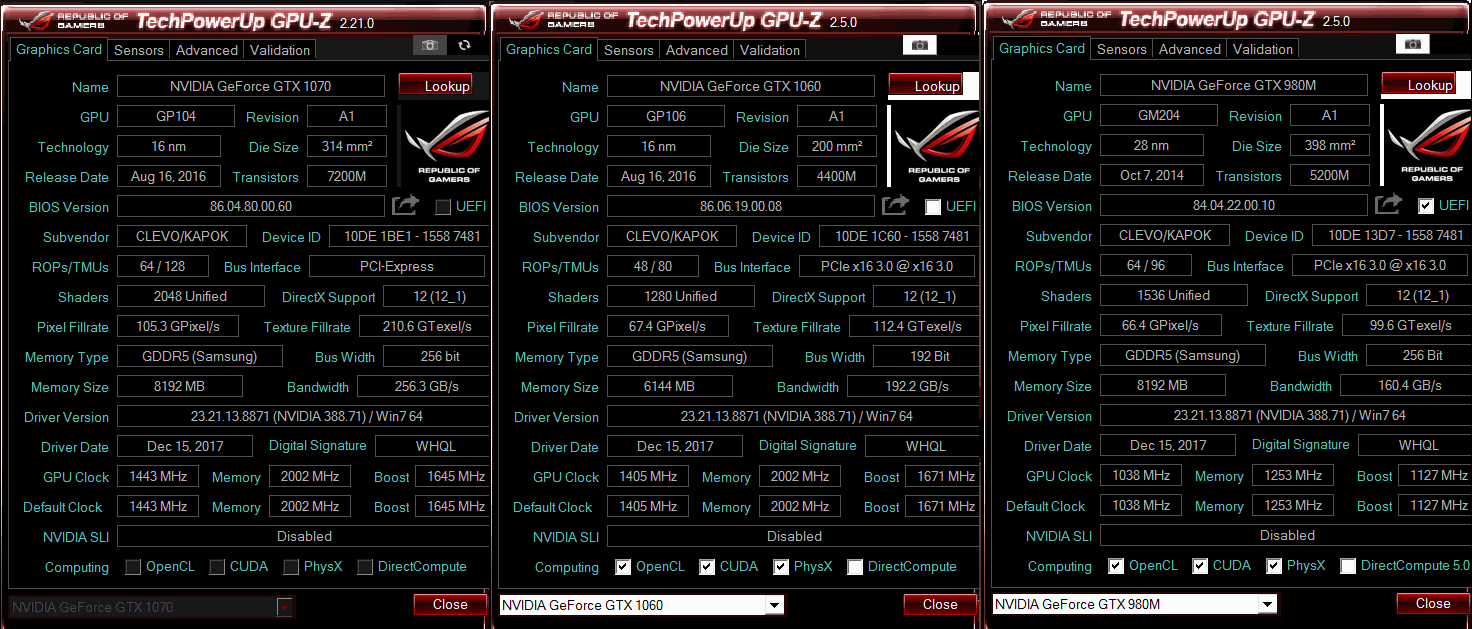Image resolution: width=1472 pixels, height=629 pixels.
Task: Open Advanced tab in GTX 980M window
Action: [1190, 49]
